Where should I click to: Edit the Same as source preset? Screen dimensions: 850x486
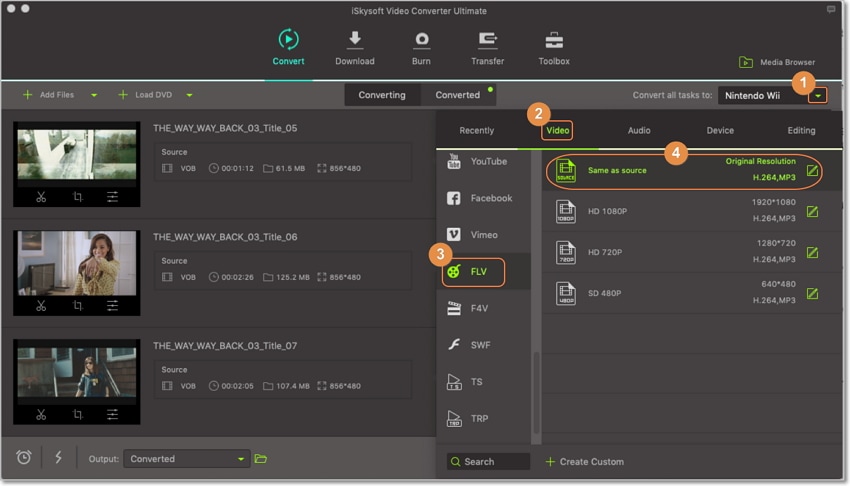click(812, 171)
